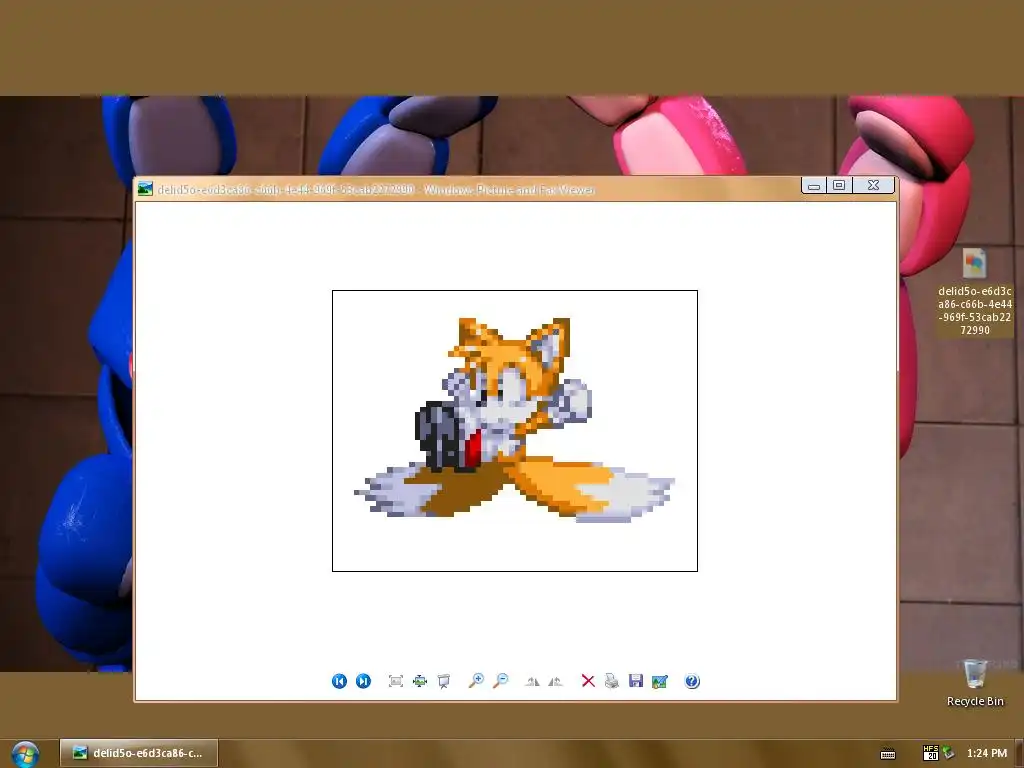Open the Windows Start menu
This screenshot has height=768, width=1024.
coord(25,754)
